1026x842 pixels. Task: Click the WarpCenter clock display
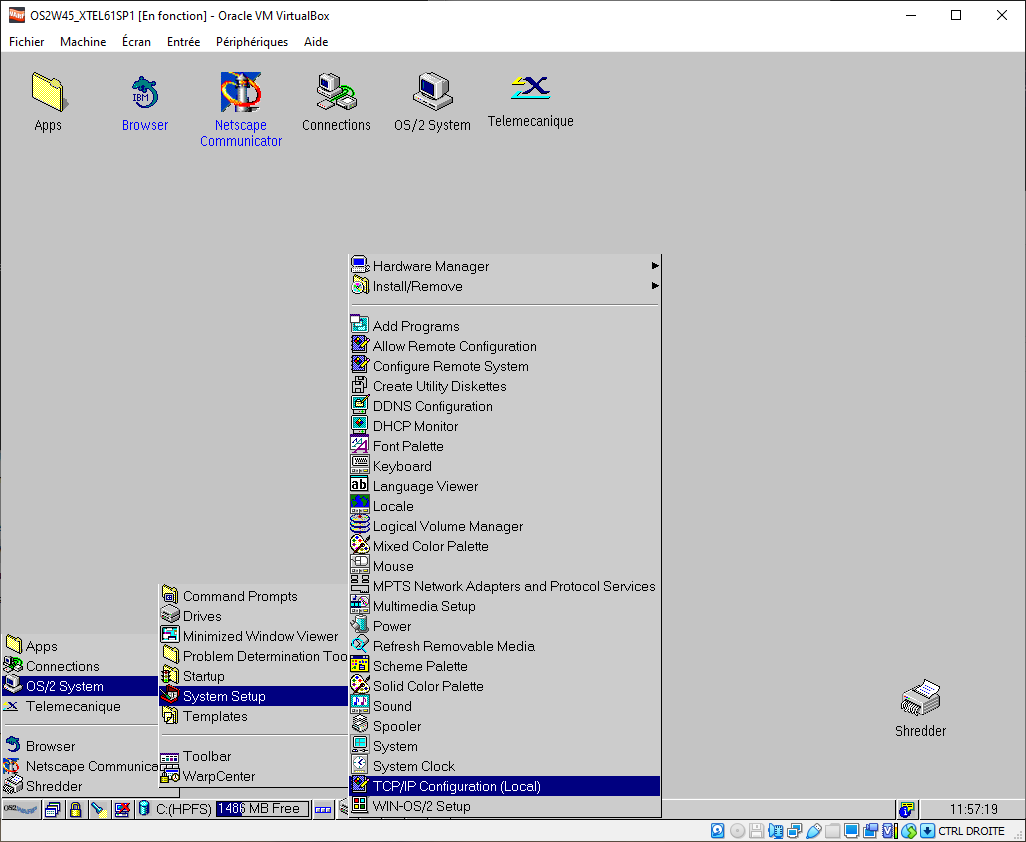click(x=971, y=809)
